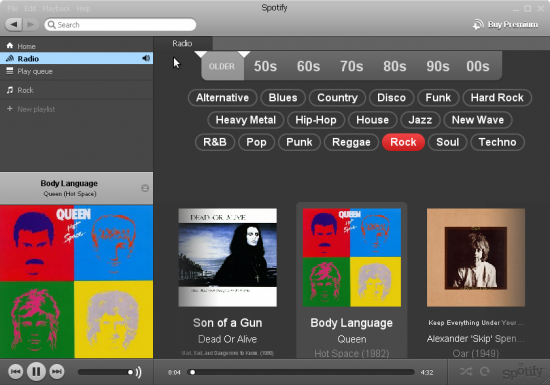Open Play queue in the sidebar
The height and width of the screenshot is (385, 550).
[76, 71]
